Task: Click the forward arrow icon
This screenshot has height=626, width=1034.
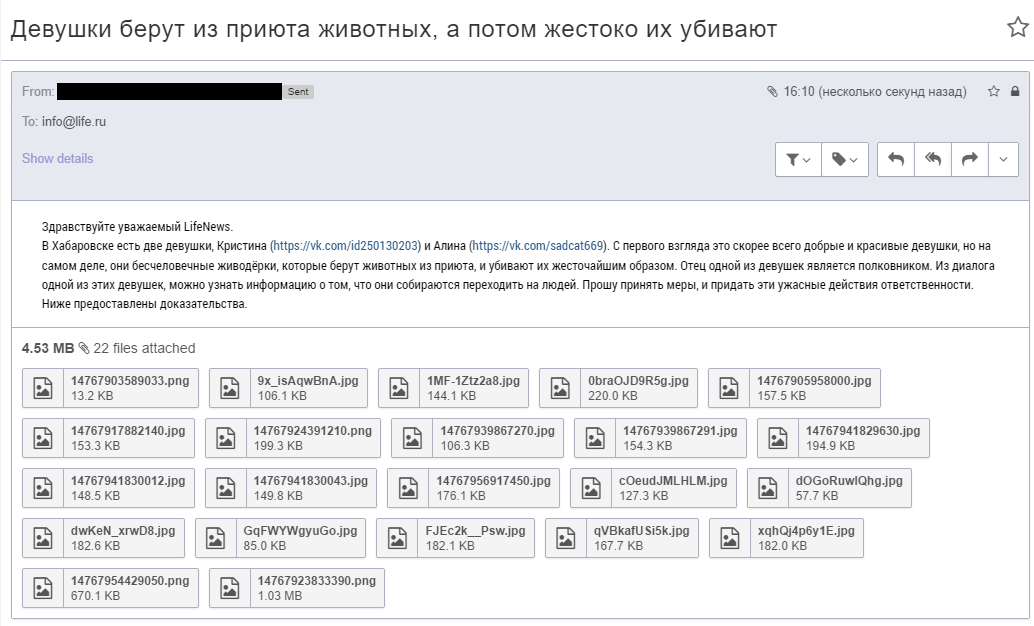Action: [x=969, y=159]
